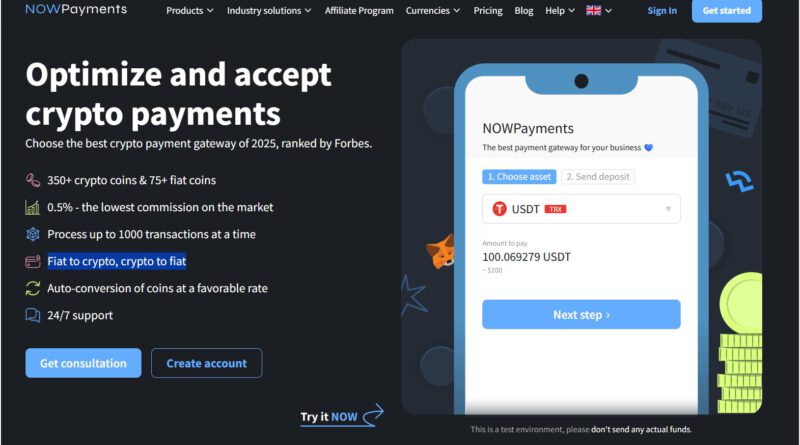Open the USDT asset dropdown
Image resolution: width=800 pixels, height=445 pixels.
click(581, 209)
